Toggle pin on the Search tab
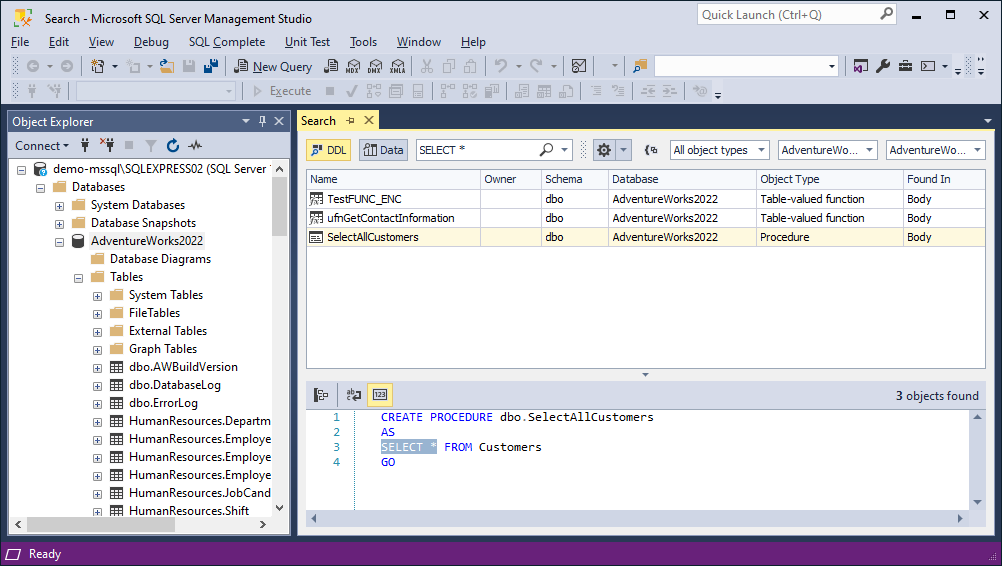1002x566 pixels. [350, 120]
